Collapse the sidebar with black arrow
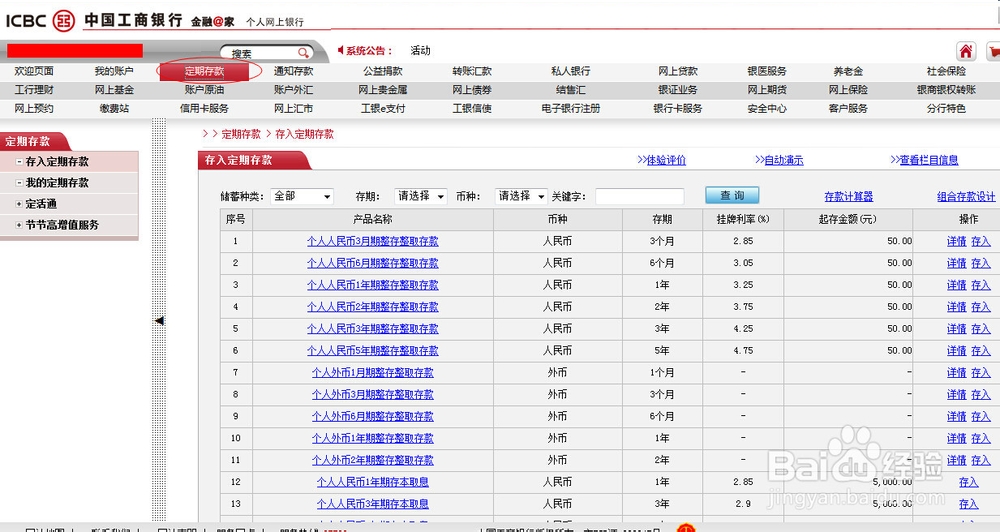Image resolution: width=1000 pixels, height=532 pixels. click(x=159, y=320)
